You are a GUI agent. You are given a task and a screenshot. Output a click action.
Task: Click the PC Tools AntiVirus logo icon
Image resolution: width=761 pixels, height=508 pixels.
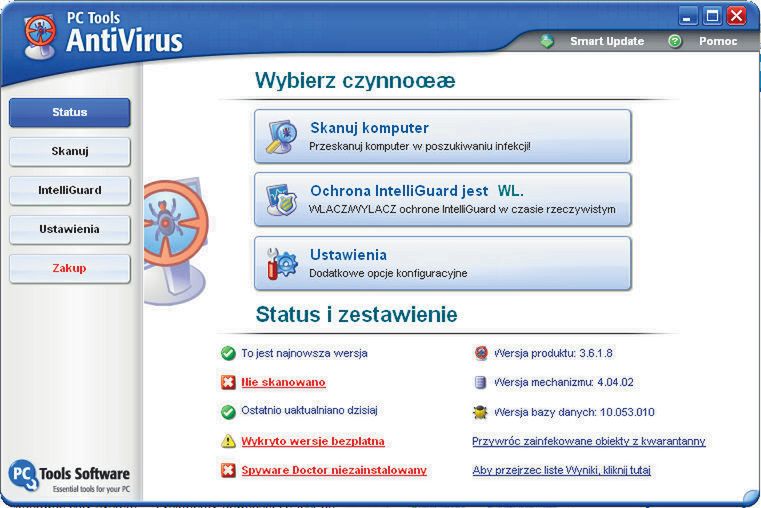(x=40, y=37)
